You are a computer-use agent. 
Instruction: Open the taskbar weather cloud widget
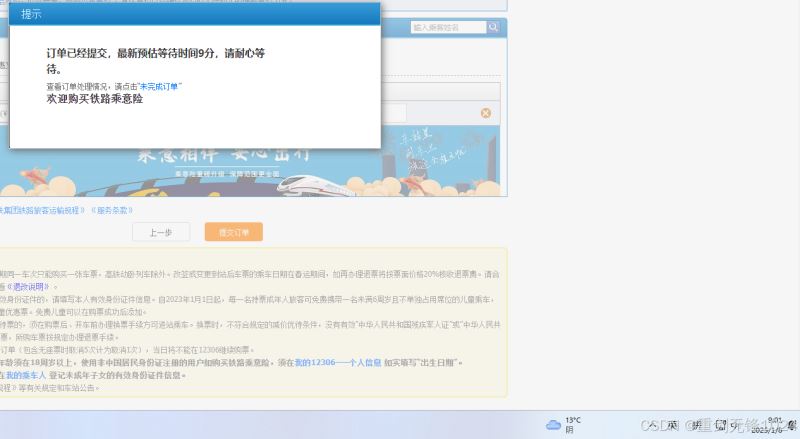pos(563,425)
